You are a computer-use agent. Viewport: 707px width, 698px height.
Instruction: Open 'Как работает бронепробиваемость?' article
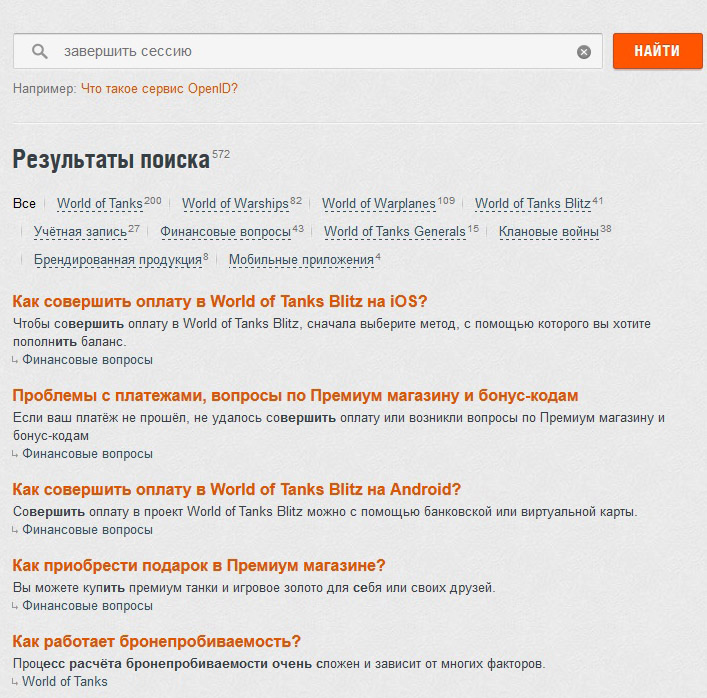[156, 641]
